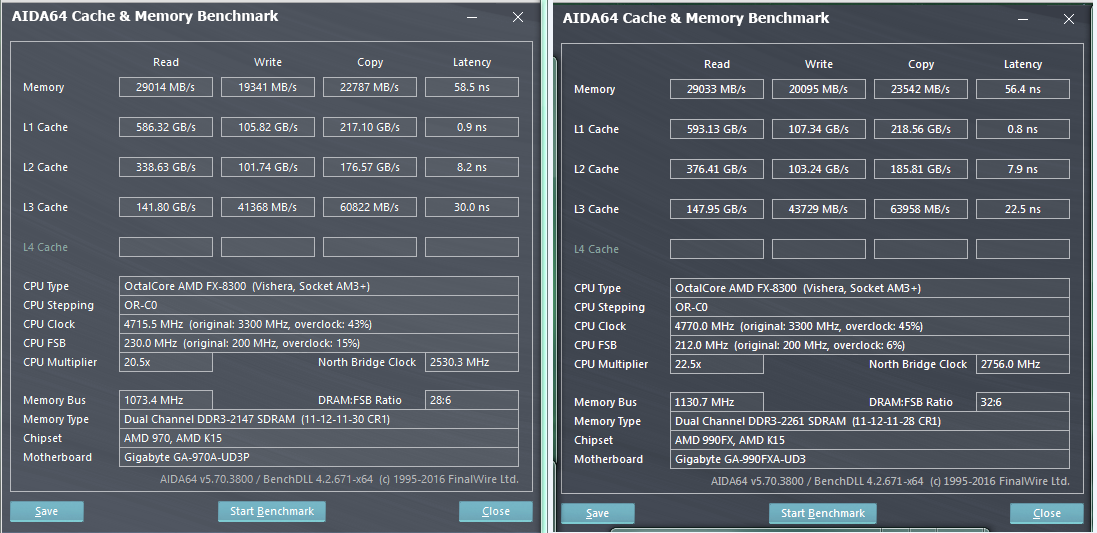Image resolution: width=1097 pixels, height=533 pixels.
Task: Select L3 Cache Latency value 22.5 ns
Action: pos(1023,209)
